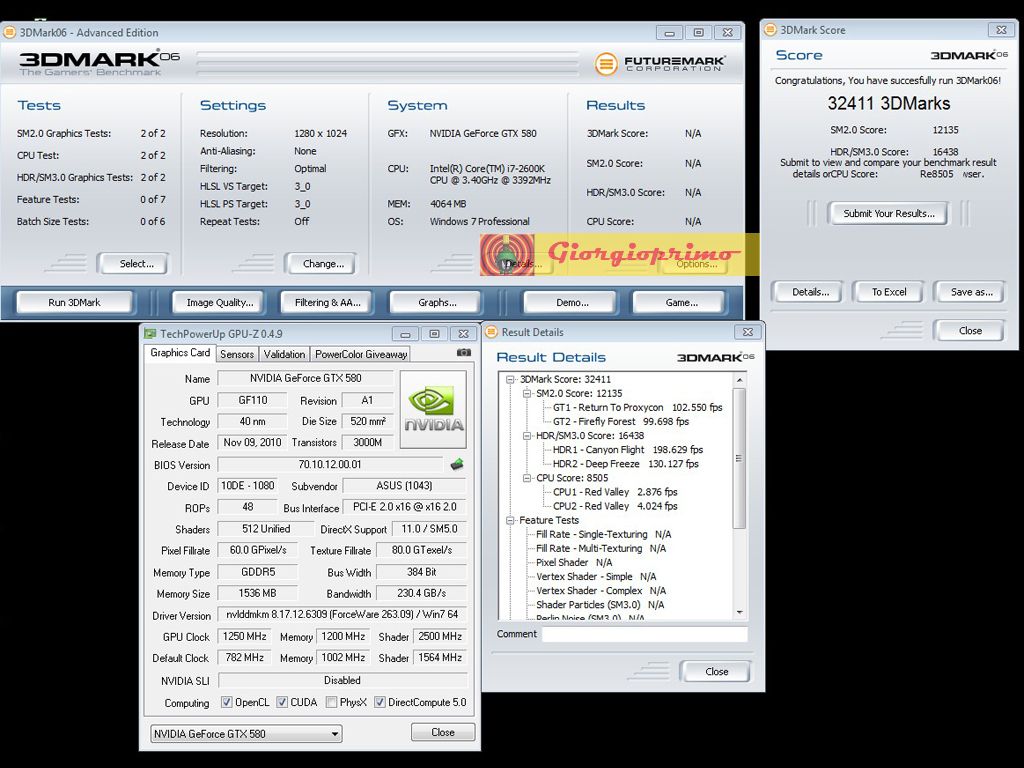This screenshot has width=1024, height=768.
Task: Click the Graphs... button
Action: (437, 302)
